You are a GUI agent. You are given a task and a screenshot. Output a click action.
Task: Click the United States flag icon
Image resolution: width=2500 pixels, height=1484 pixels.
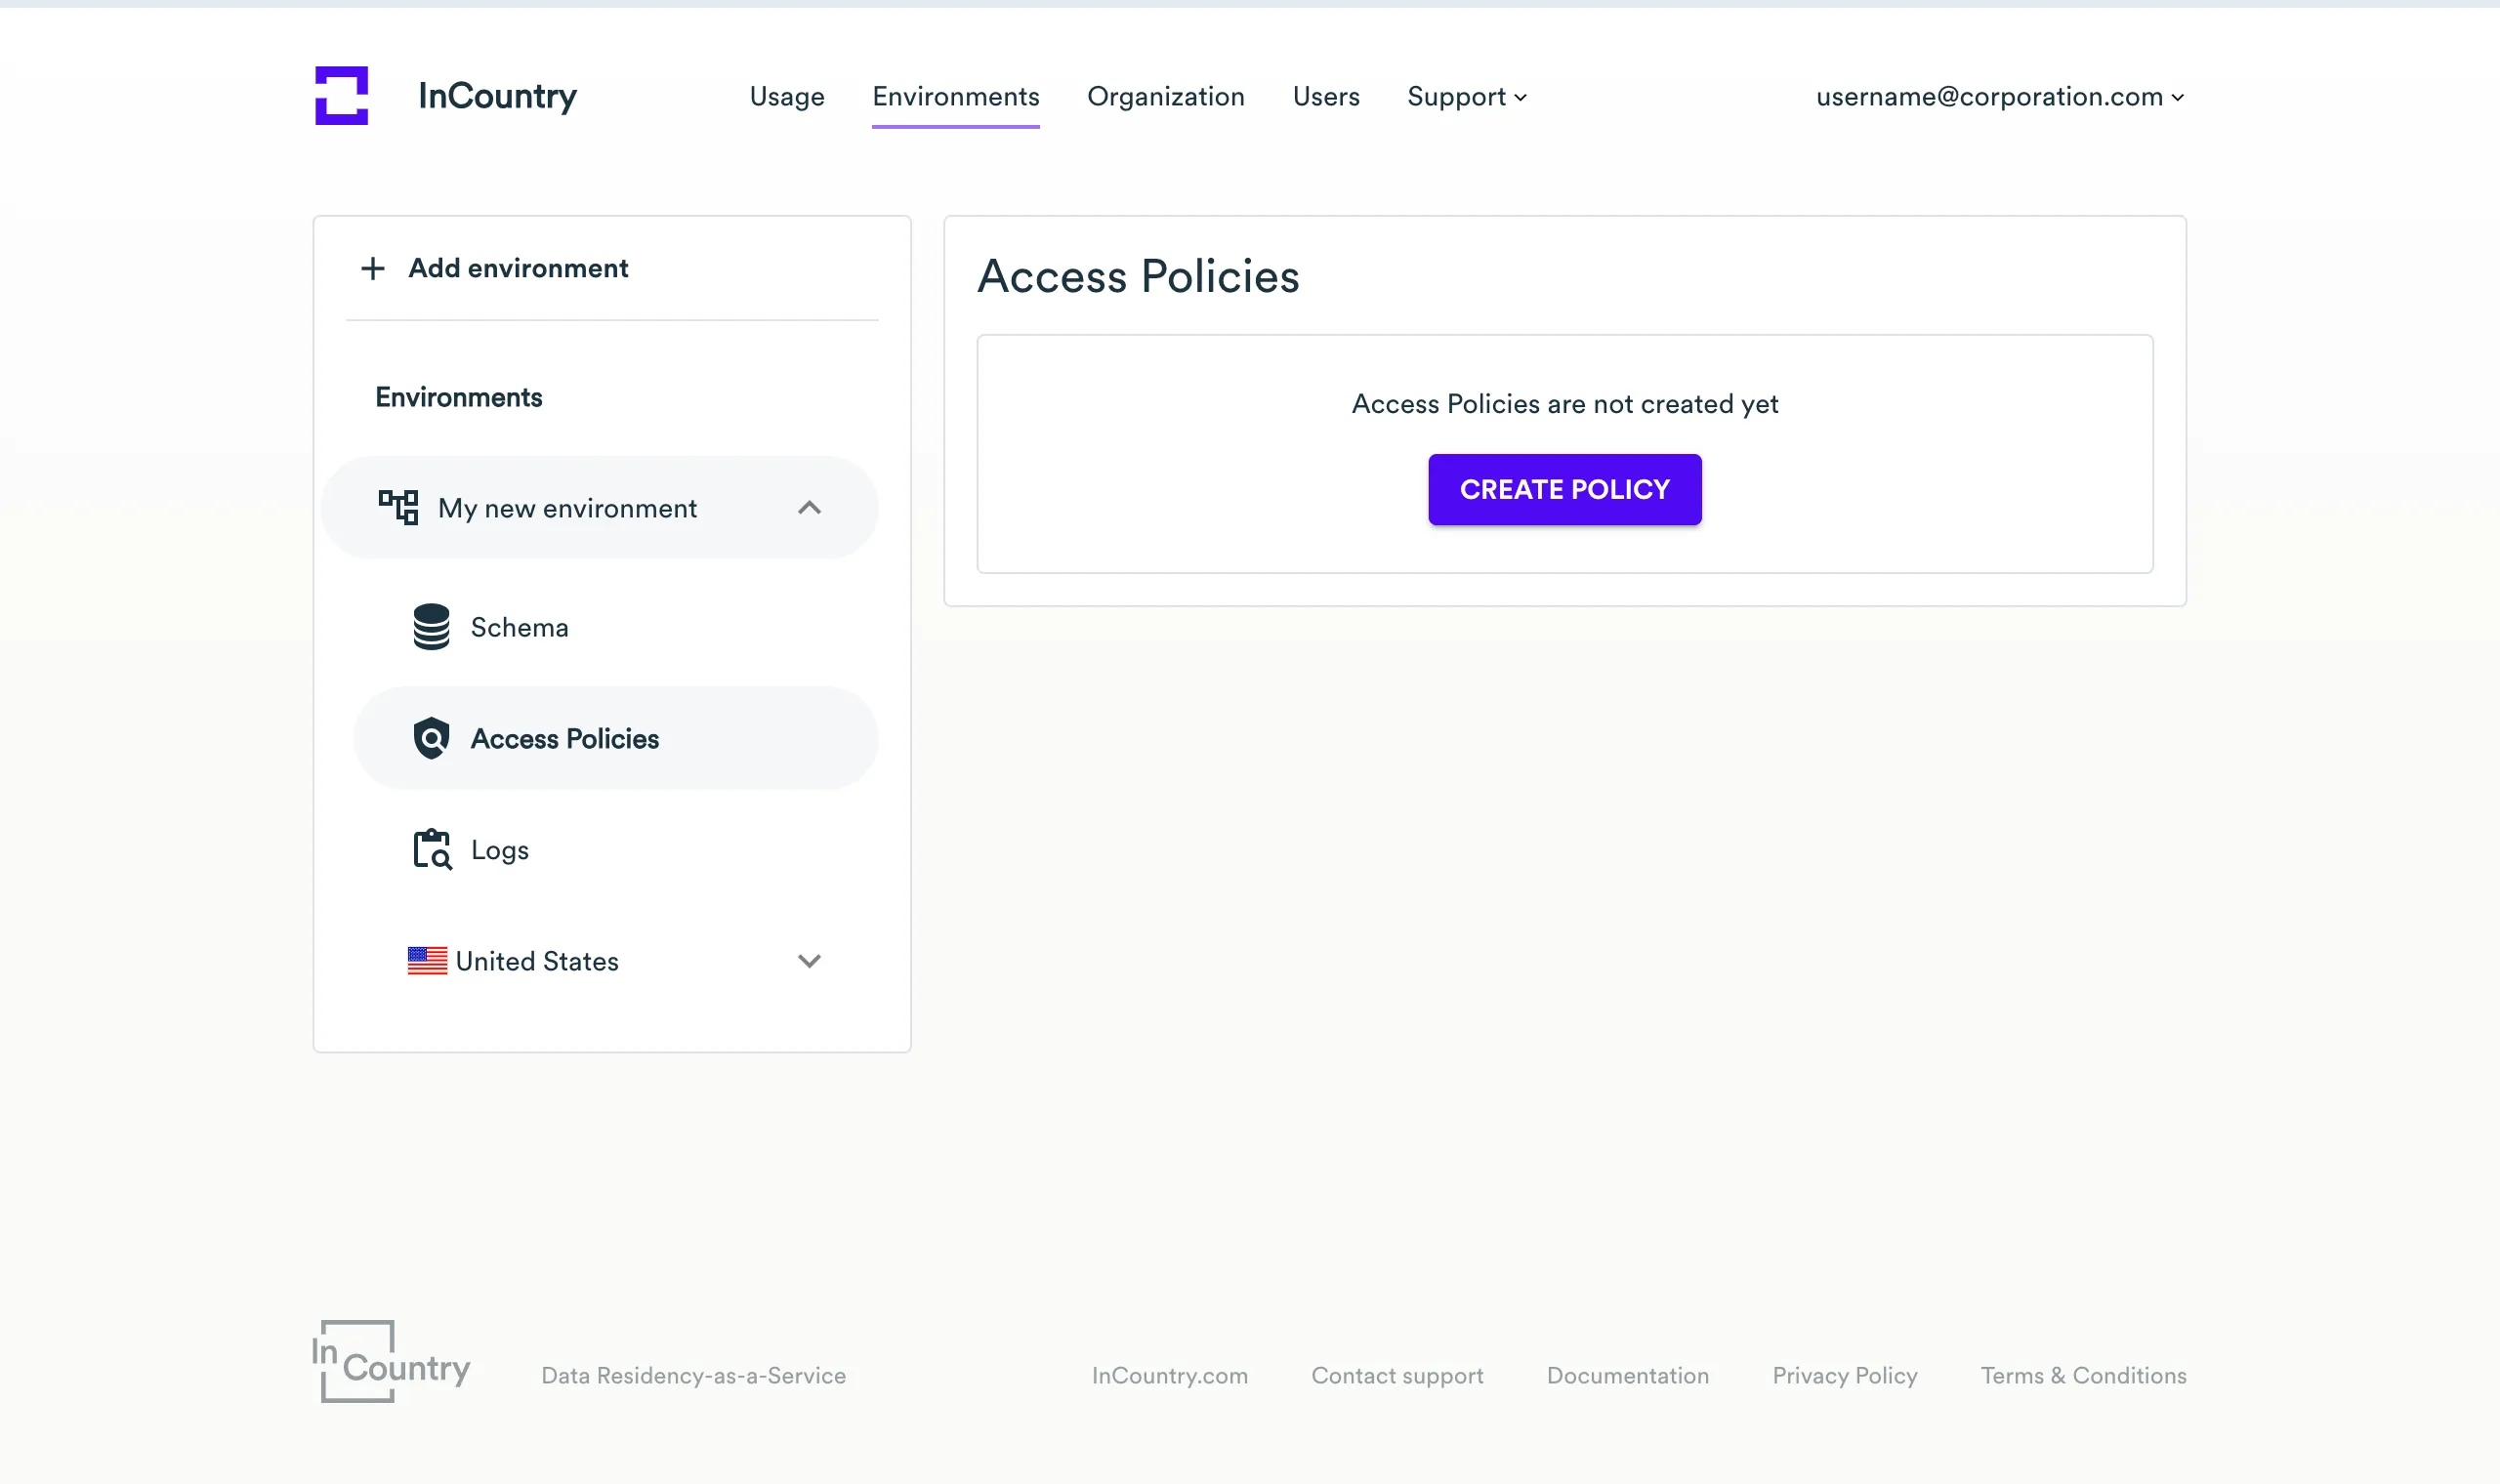[428, 960]
